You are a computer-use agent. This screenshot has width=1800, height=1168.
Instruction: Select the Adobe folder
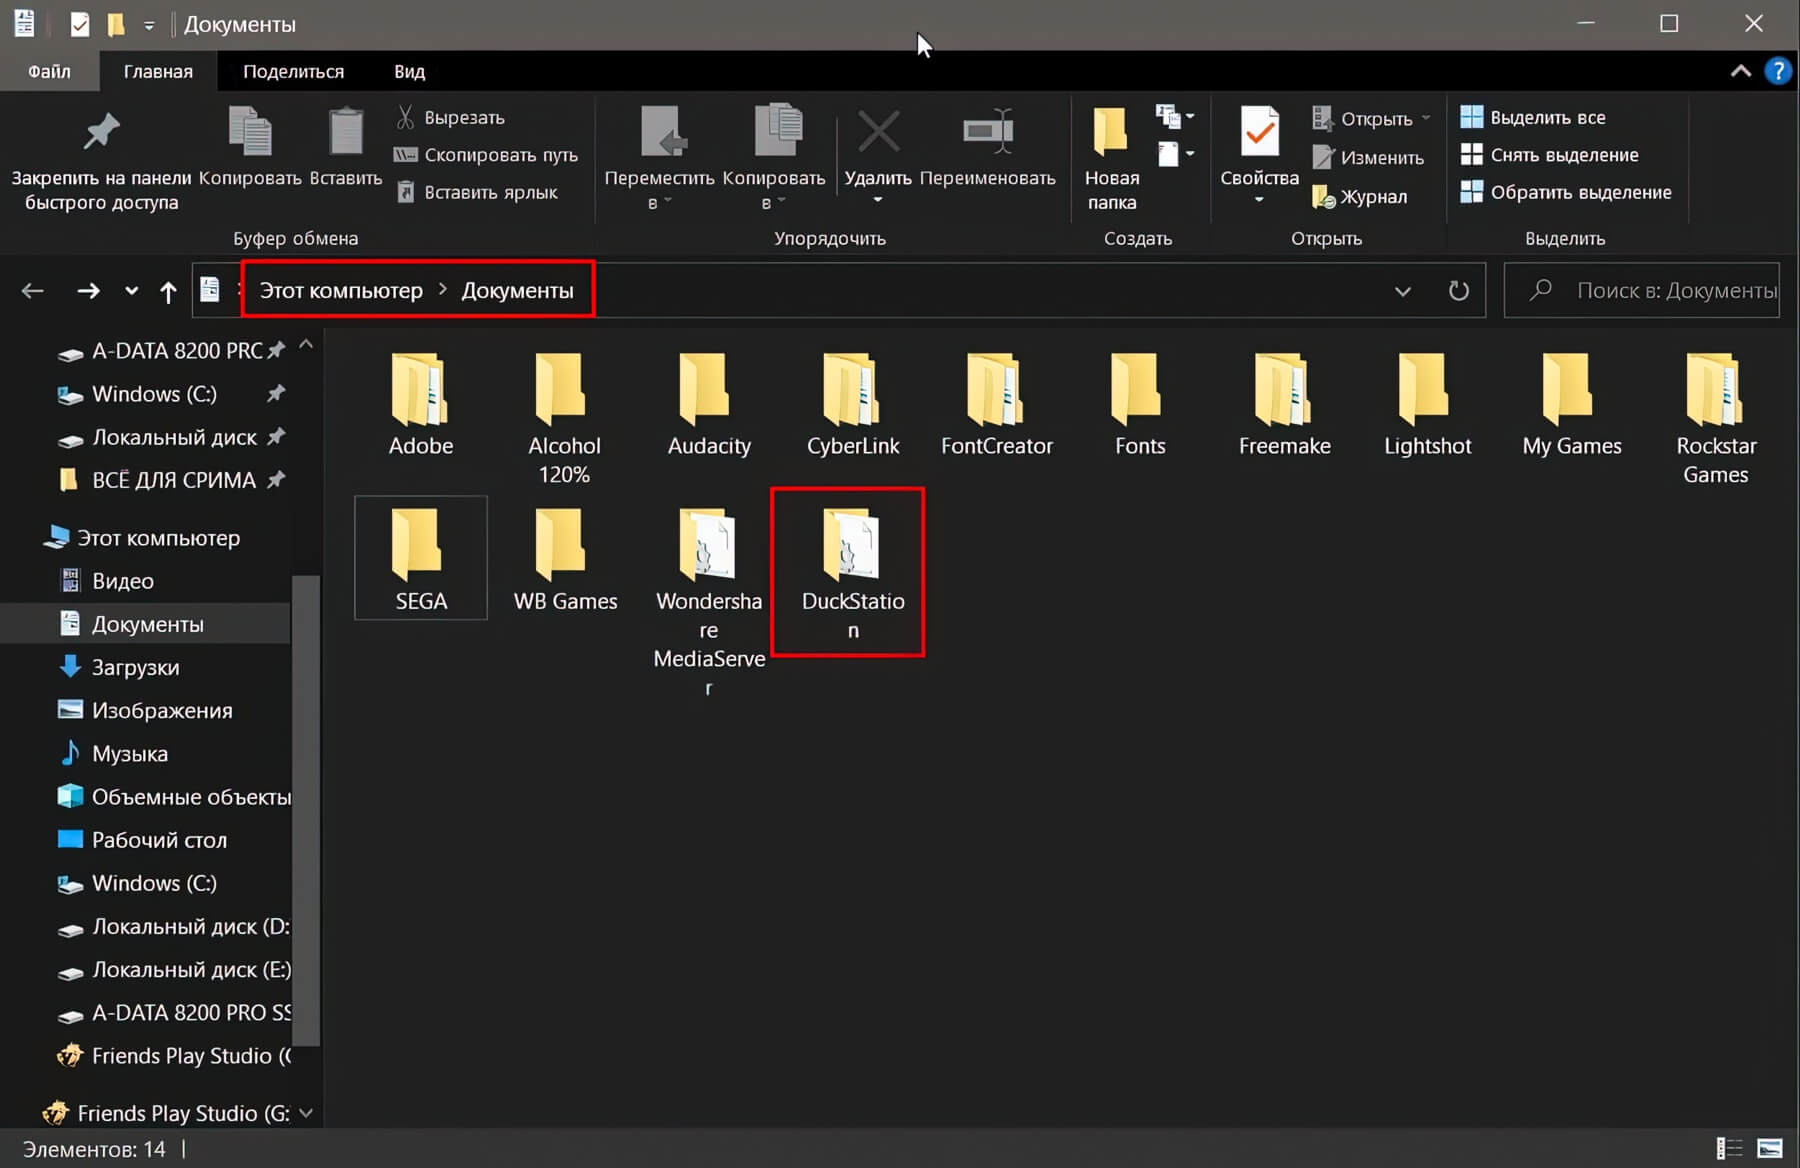click(420, 405)
